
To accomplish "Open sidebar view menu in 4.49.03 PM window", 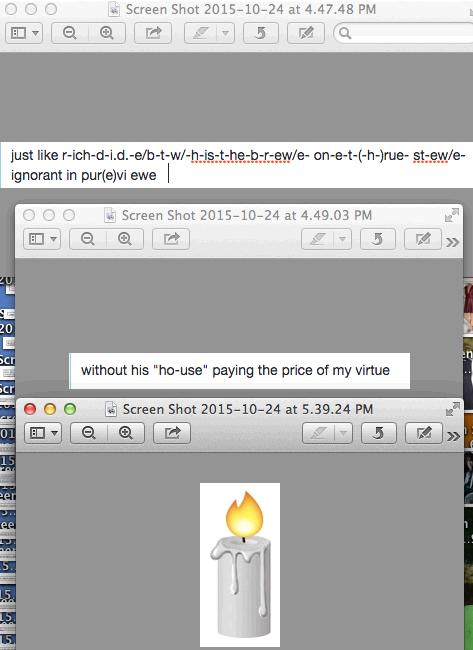I will (x=42, y=239).
